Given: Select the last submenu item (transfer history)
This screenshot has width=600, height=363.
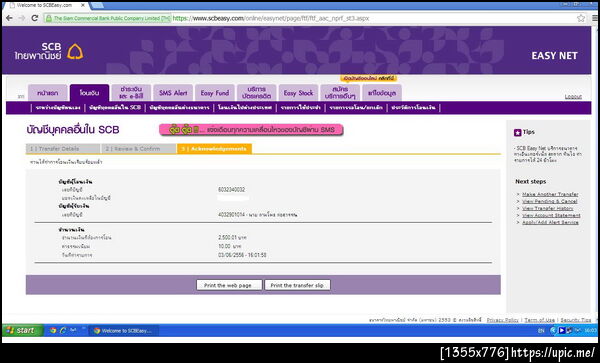Looking at the screenshot, I should pos(413,108).
